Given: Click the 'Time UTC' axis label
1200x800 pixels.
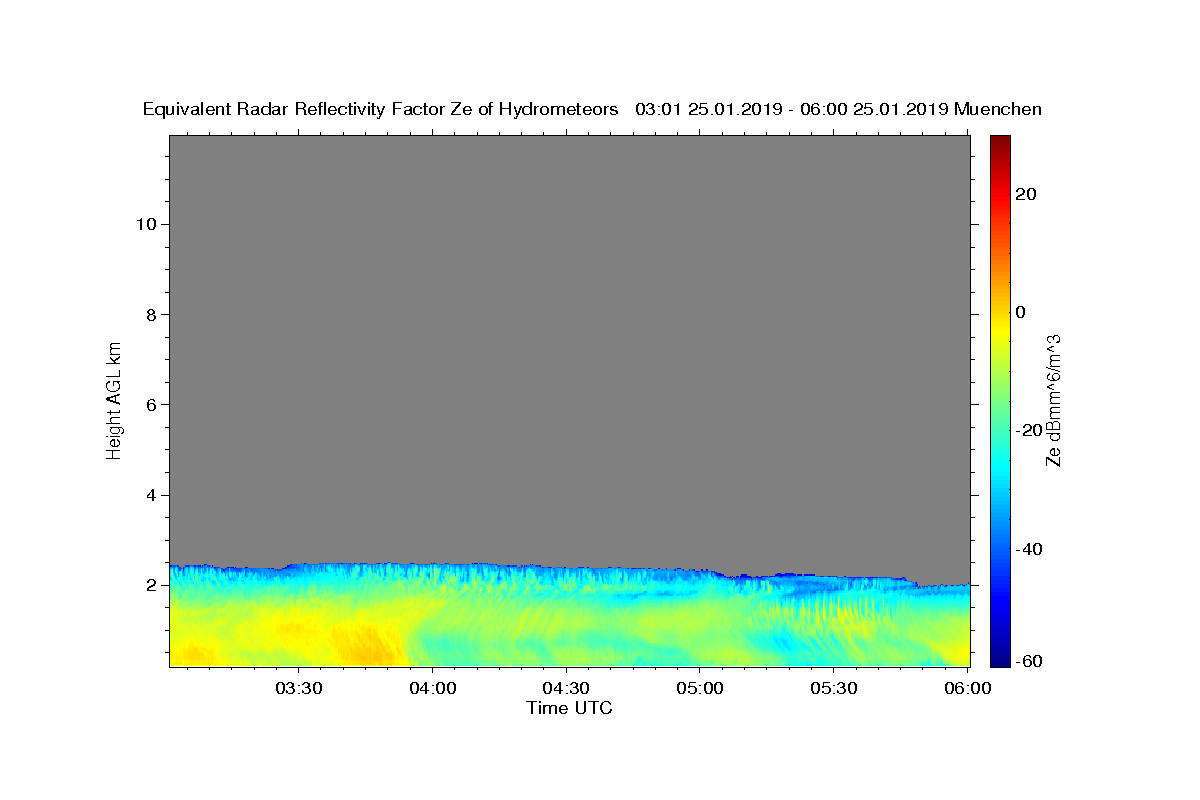Looking at the screenshot, I should pos(569,708).
